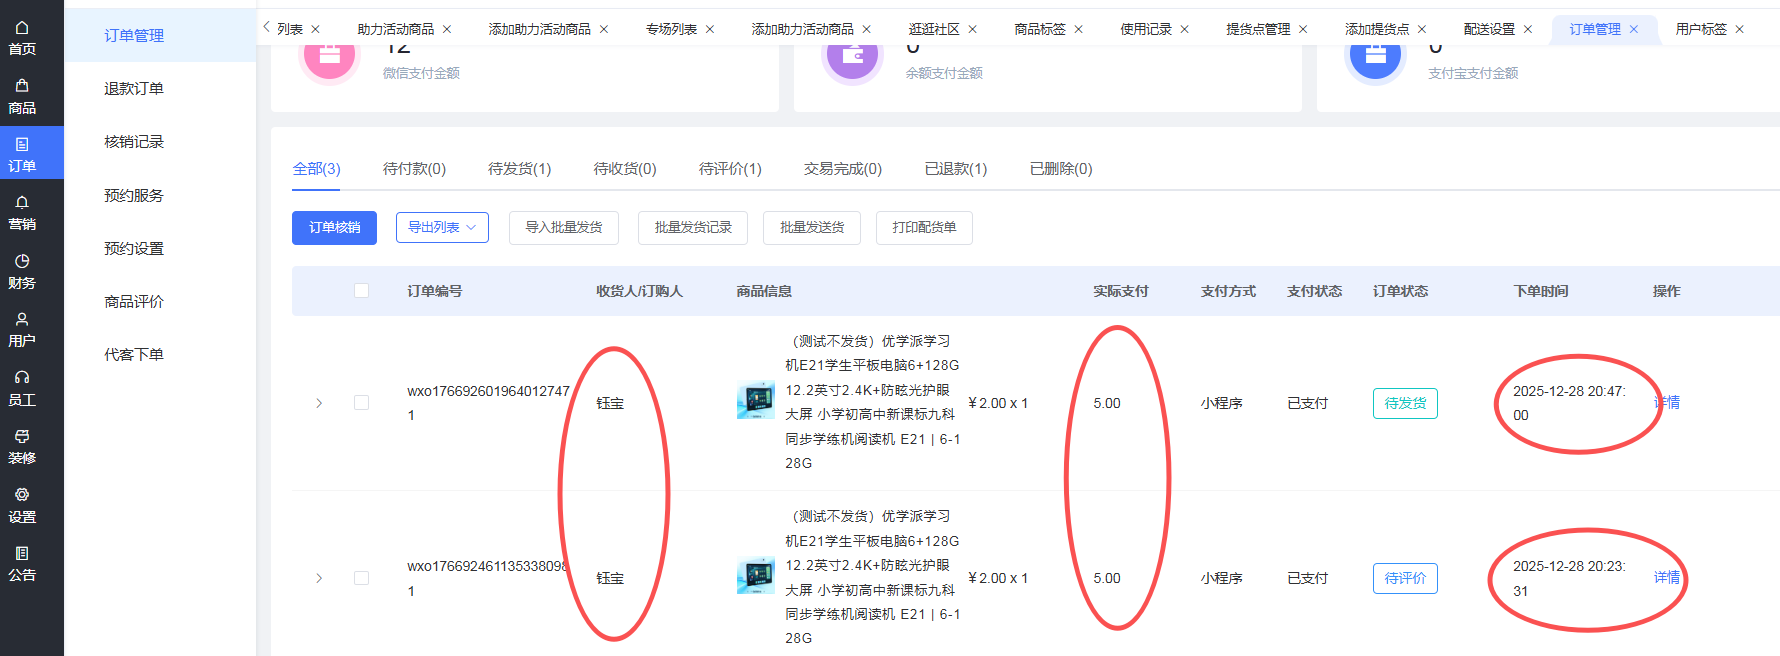Screen dimensions: 1780x656
Task: Click the 批量发货记录 button
Action: [693, 227]
